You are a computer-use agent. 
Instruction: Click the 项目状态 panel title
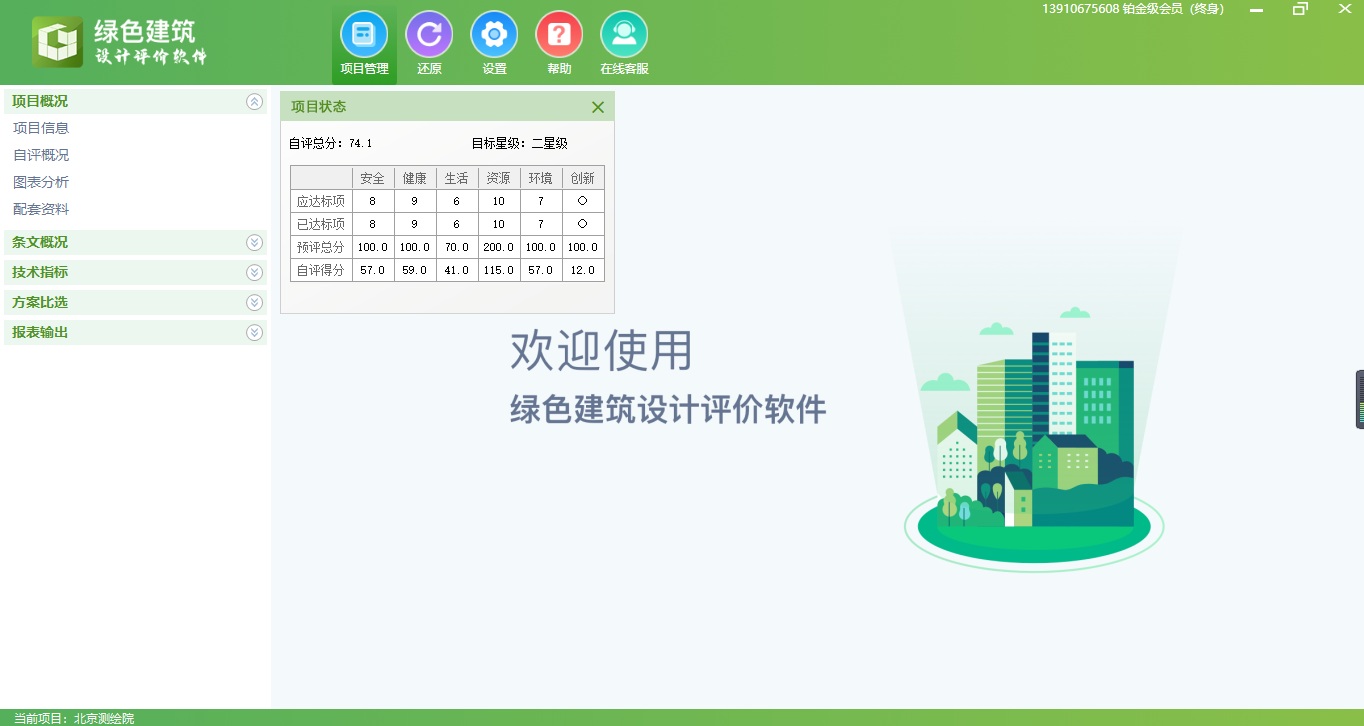tap(319, 107)
